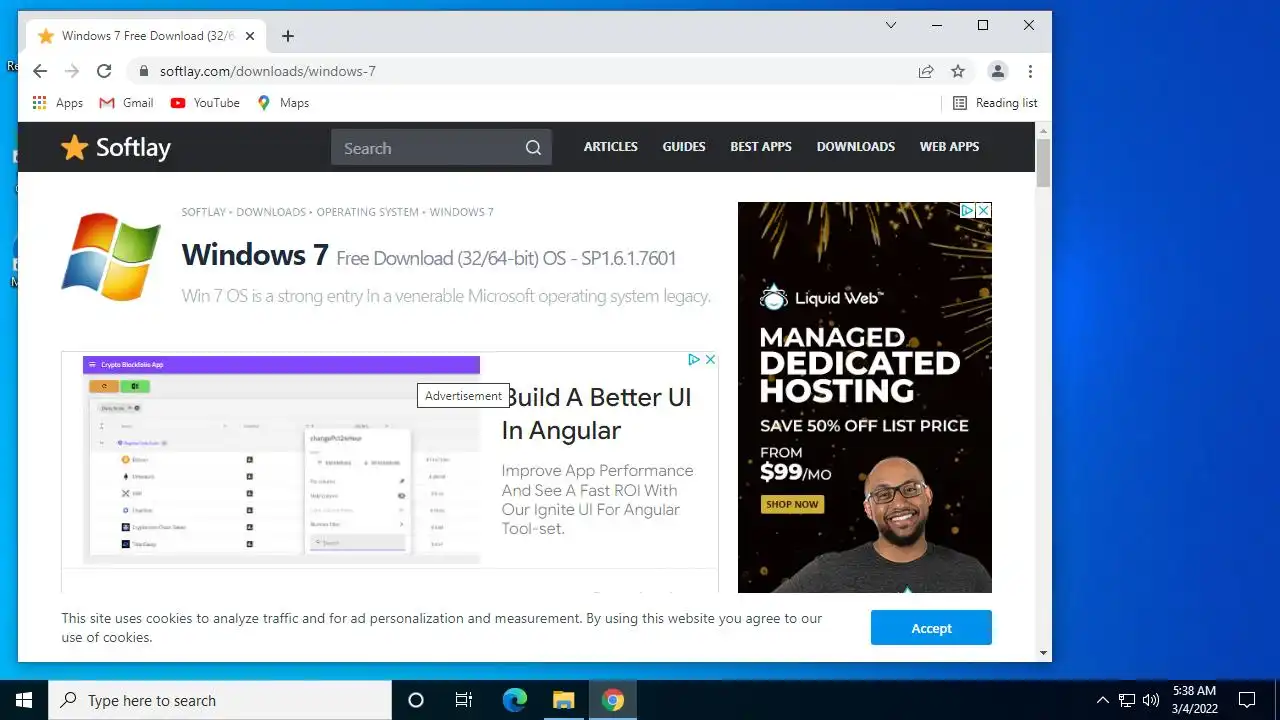Click the Build A Better UI ad headline
This screenshot has width=1280, height=720.
[597, 414]
